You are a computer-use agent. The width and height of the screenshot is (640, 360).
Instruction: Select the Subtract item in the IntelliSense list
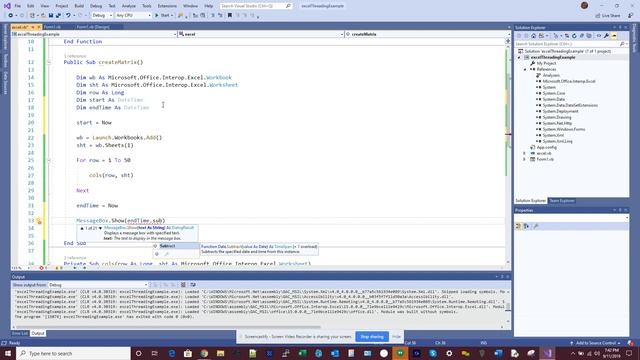[176, 246]
